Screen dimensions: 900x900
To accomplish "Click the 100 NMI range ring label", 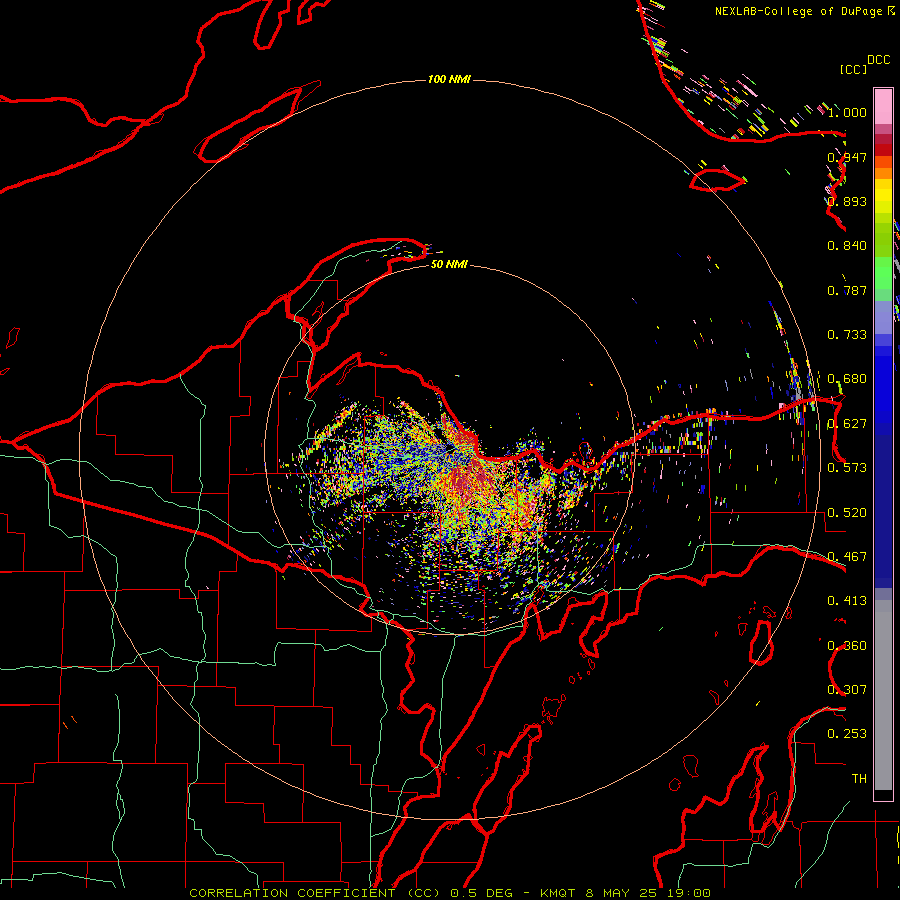I will tap(449, 79).
